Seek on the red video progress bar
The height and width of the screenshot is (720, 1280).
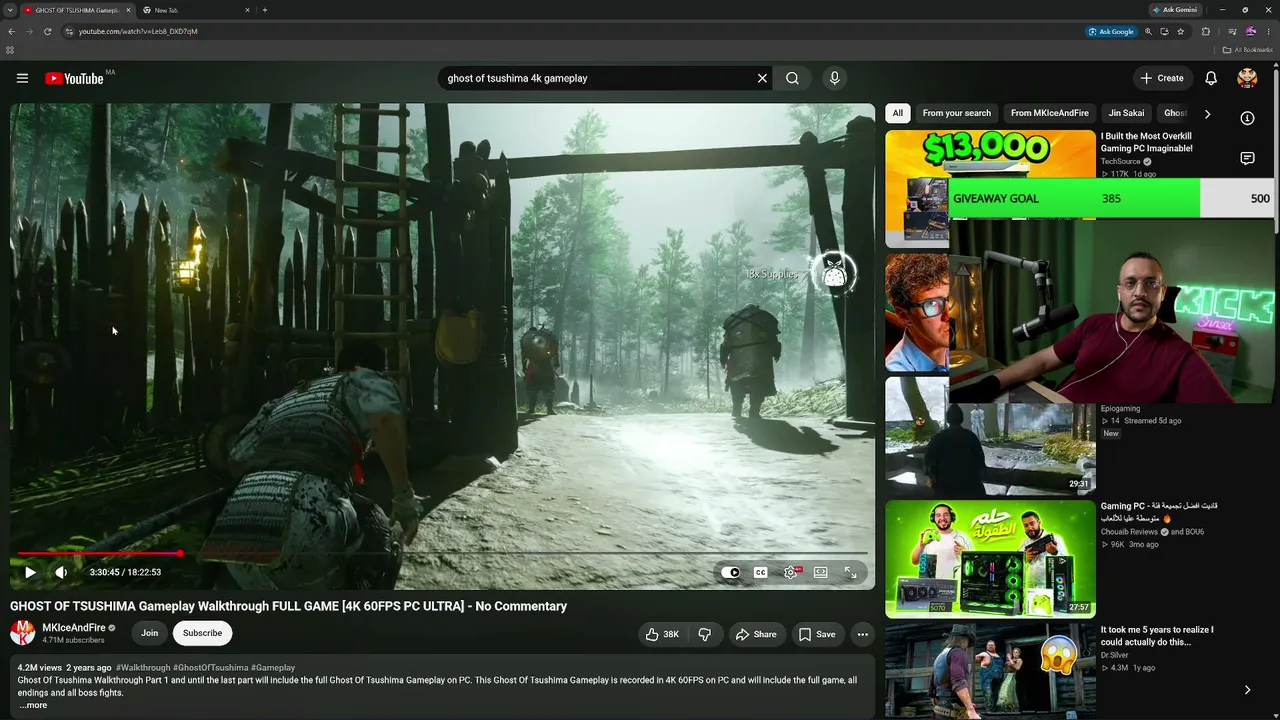pyautogui.click(x=443, y=553)
